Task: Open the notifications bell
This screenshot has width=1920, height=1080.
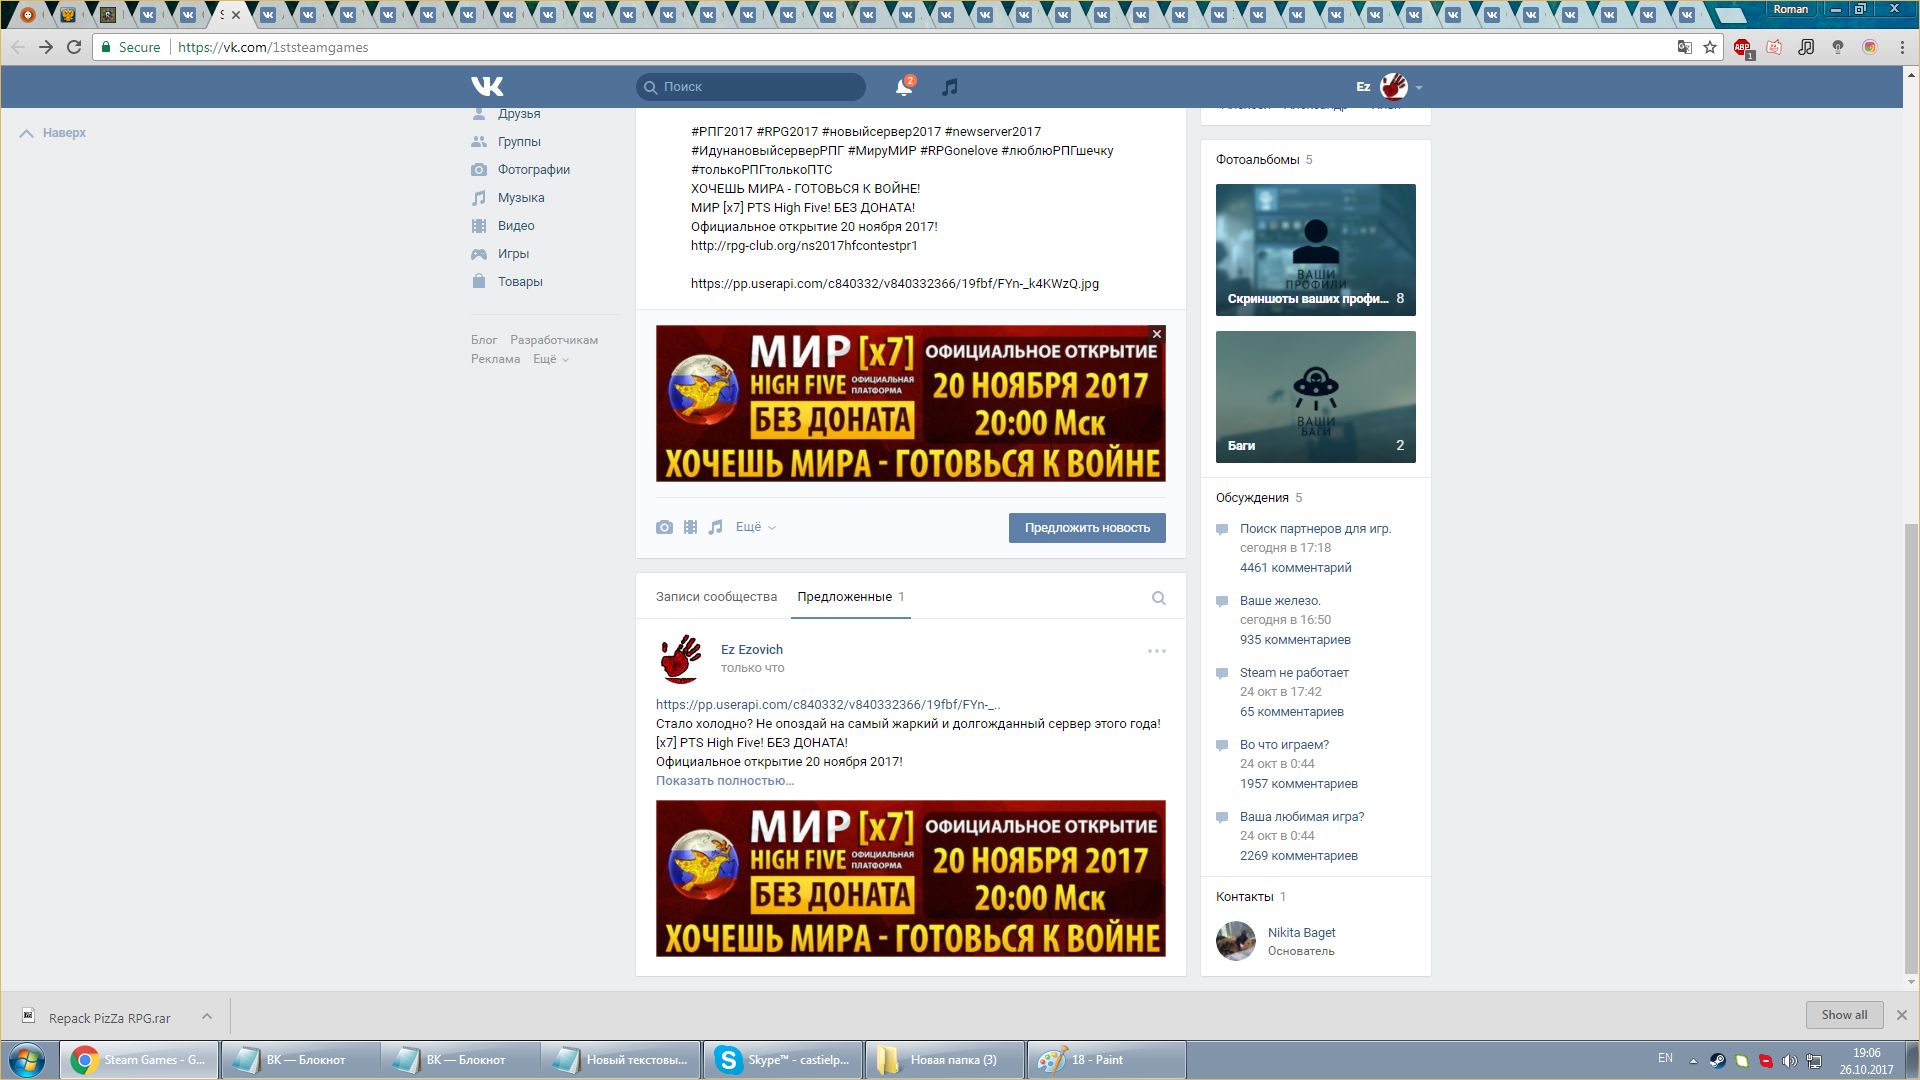Action: coord(903,87)
